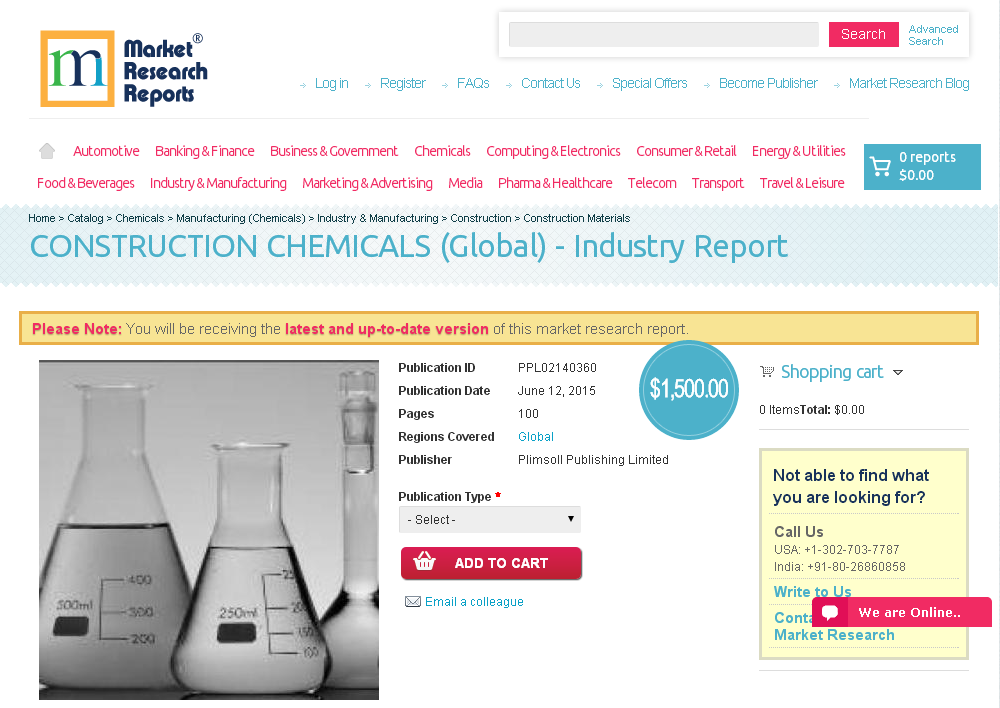Follow the Global regions covered link

pos(535,436)
